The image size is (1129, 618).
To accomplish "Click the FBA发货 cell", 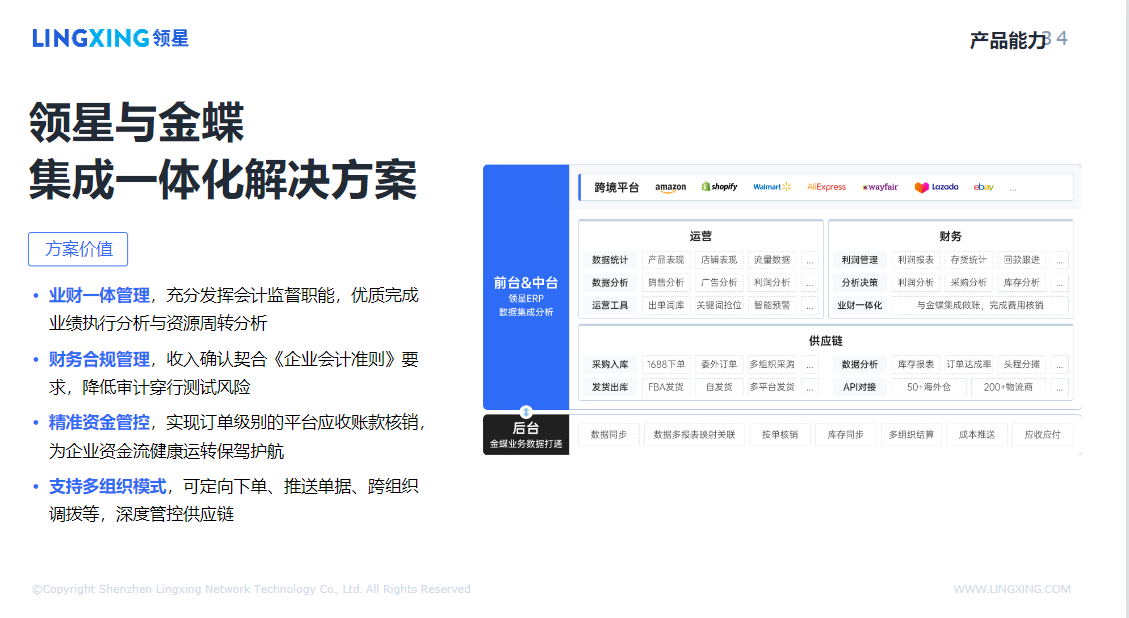I will coord(666,388).
